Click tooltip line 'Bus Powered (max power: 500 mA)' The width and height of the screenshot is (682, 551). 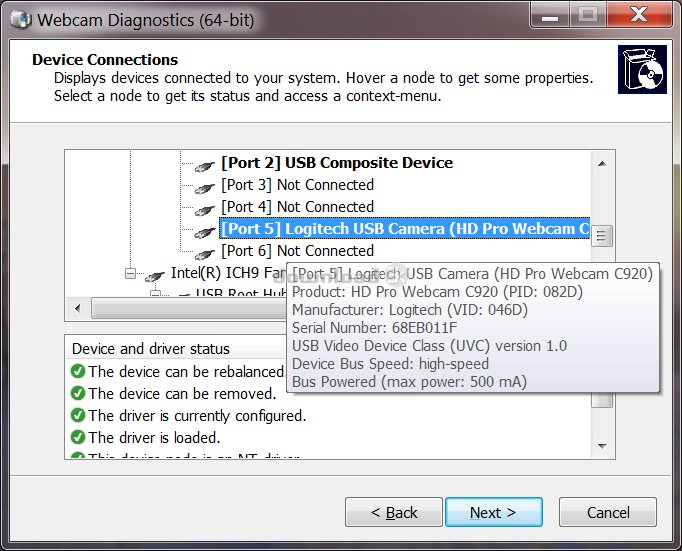409,382
